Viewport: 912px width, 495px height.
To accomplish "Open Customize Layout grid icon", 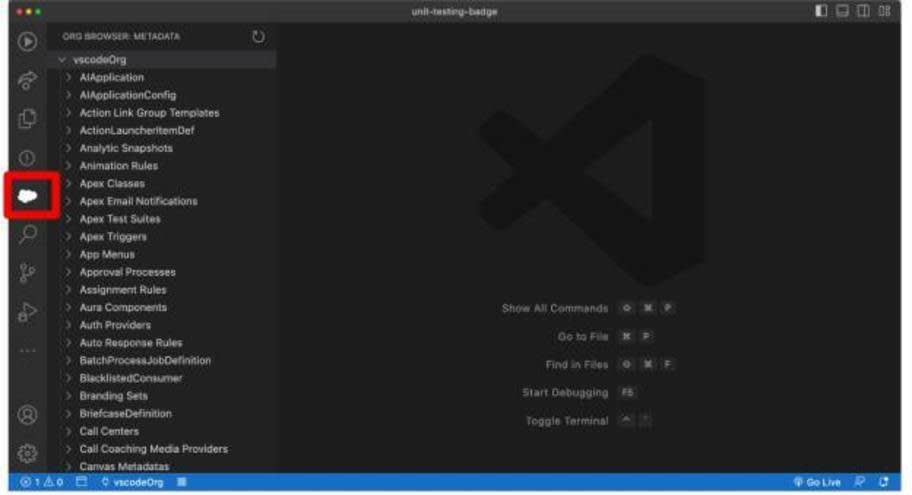I will (885, 11).
